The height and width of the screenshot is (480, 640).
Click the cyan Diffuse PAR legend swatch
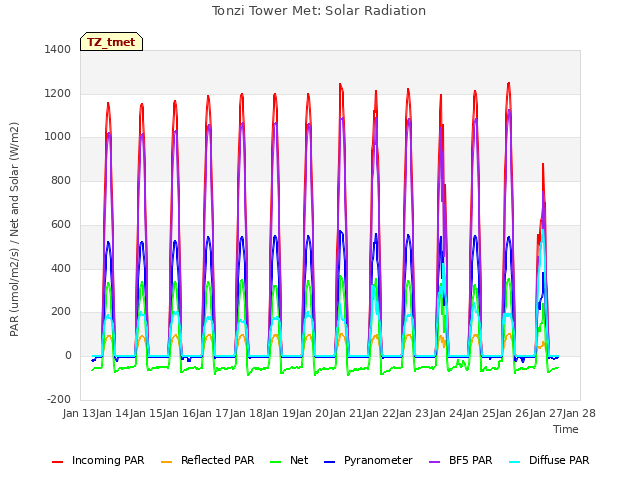(x=515, y=462)
